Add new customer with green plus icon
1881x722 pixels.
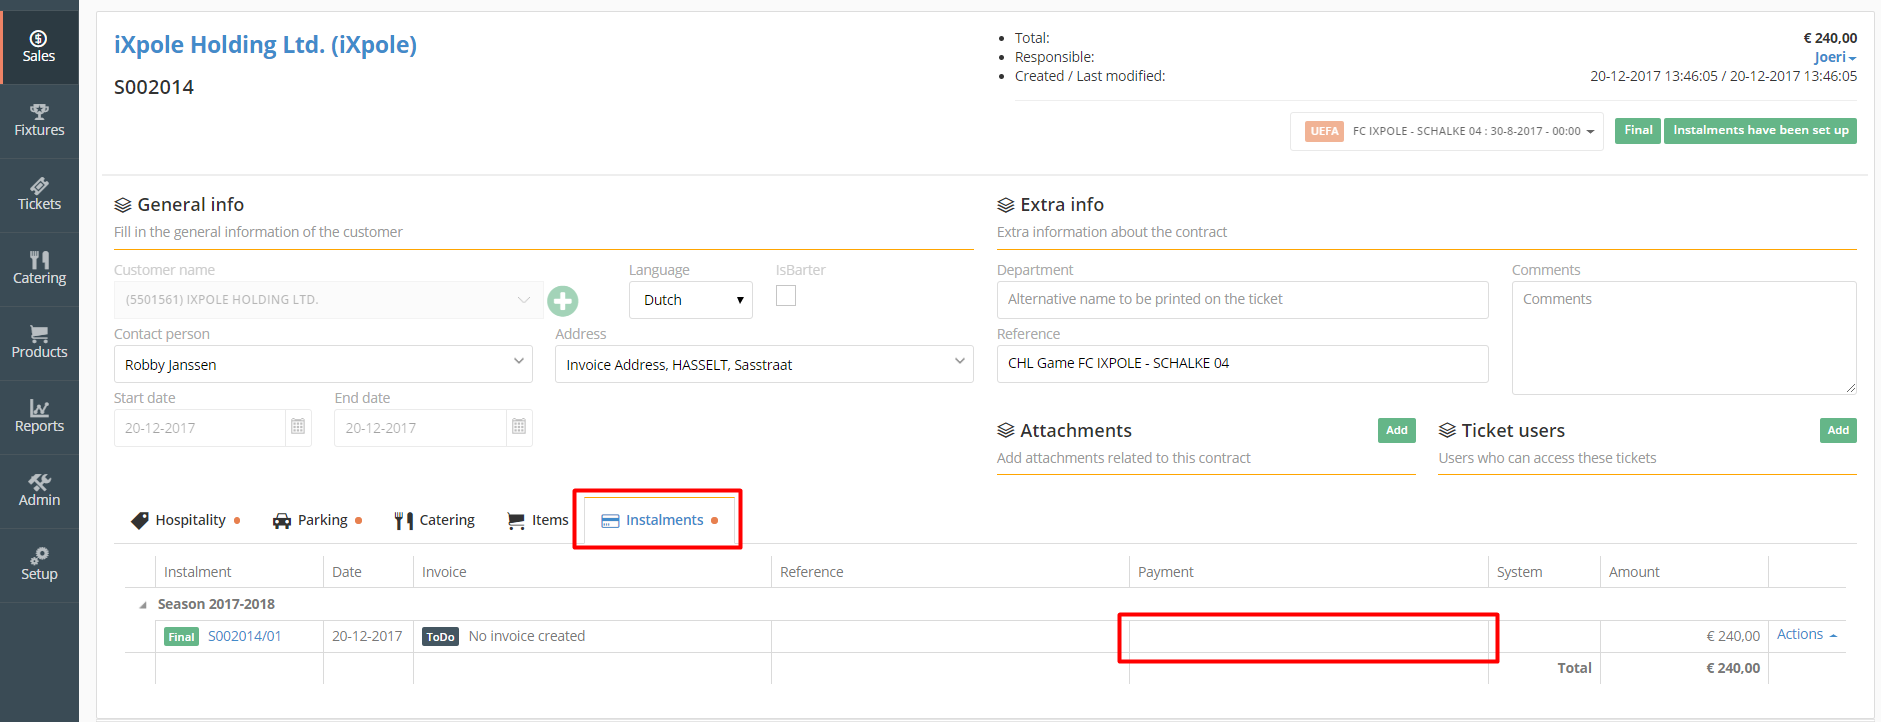pos(563,301)
